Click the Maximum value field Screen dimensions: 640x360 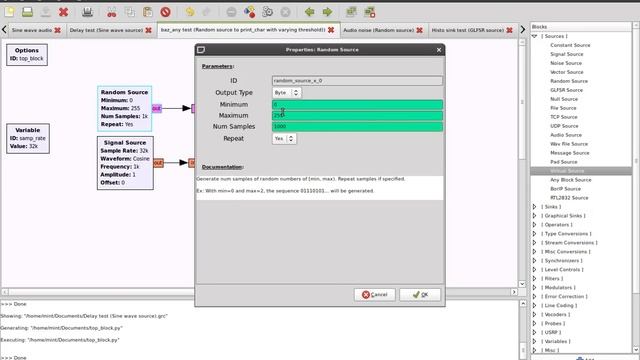[357, 116]
